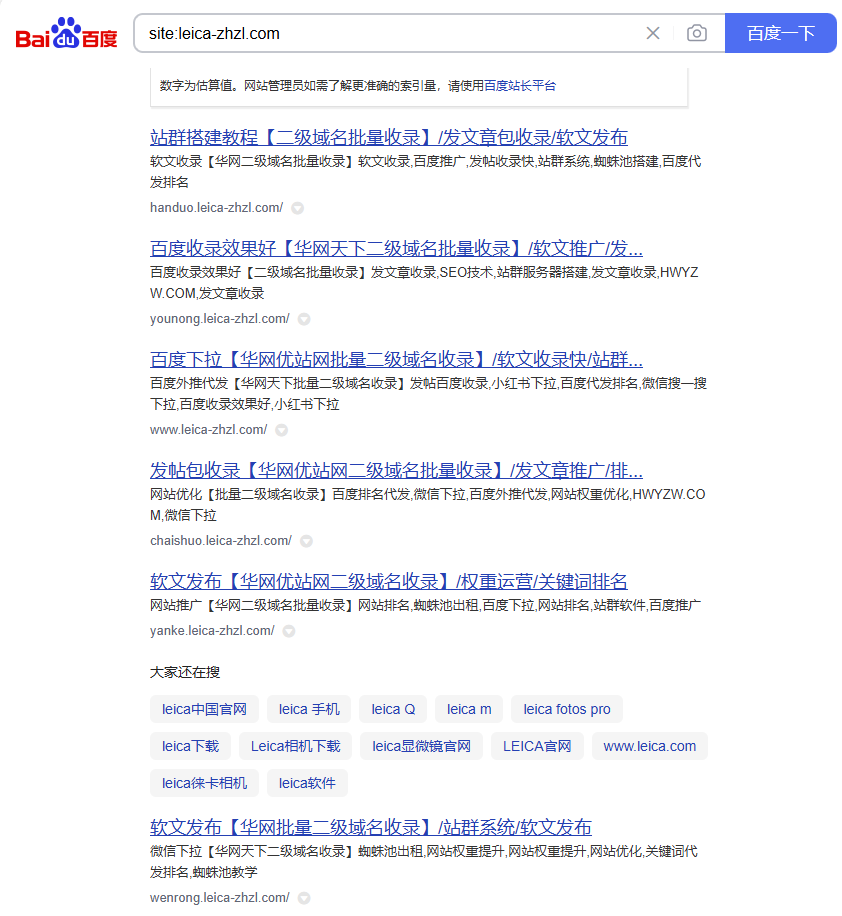
Task: Expand arrow next to wenrong.leica-zhzl.com
Action: (304, 898)
